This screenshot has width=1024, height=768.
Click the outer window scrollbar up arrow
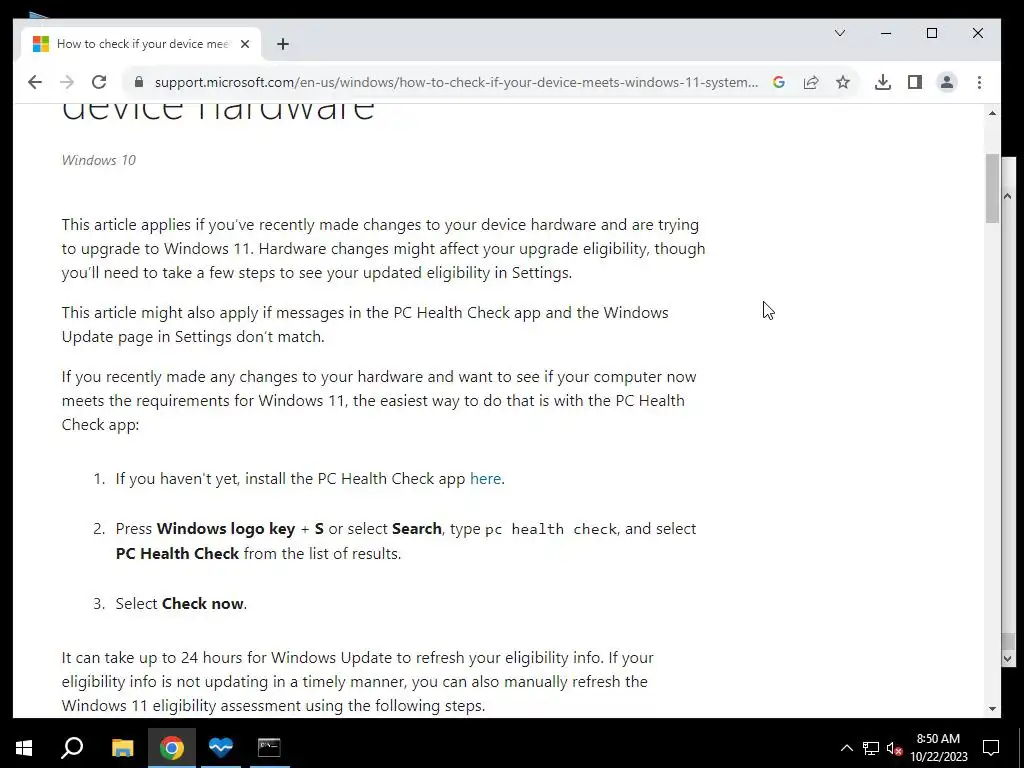coord(1008,196)
